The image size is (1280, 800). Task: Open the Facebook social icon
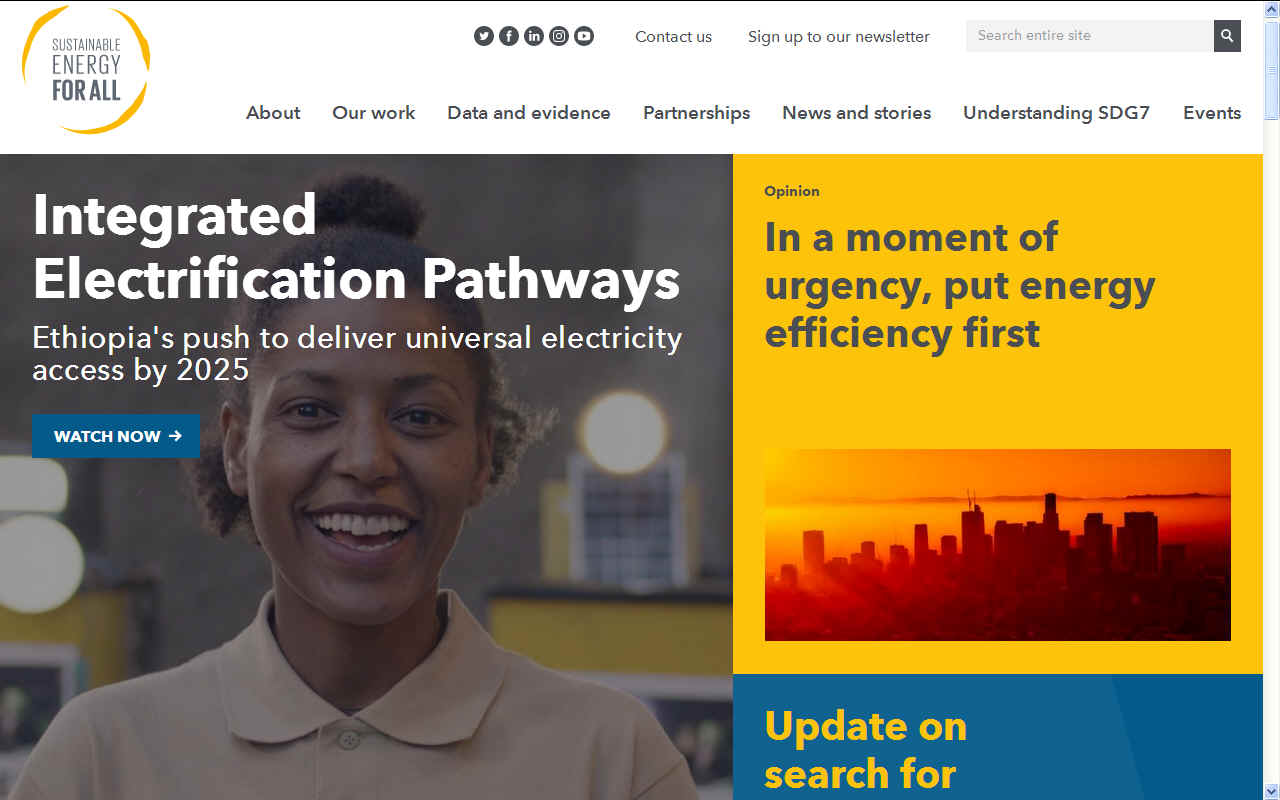(x=509, y=36)
